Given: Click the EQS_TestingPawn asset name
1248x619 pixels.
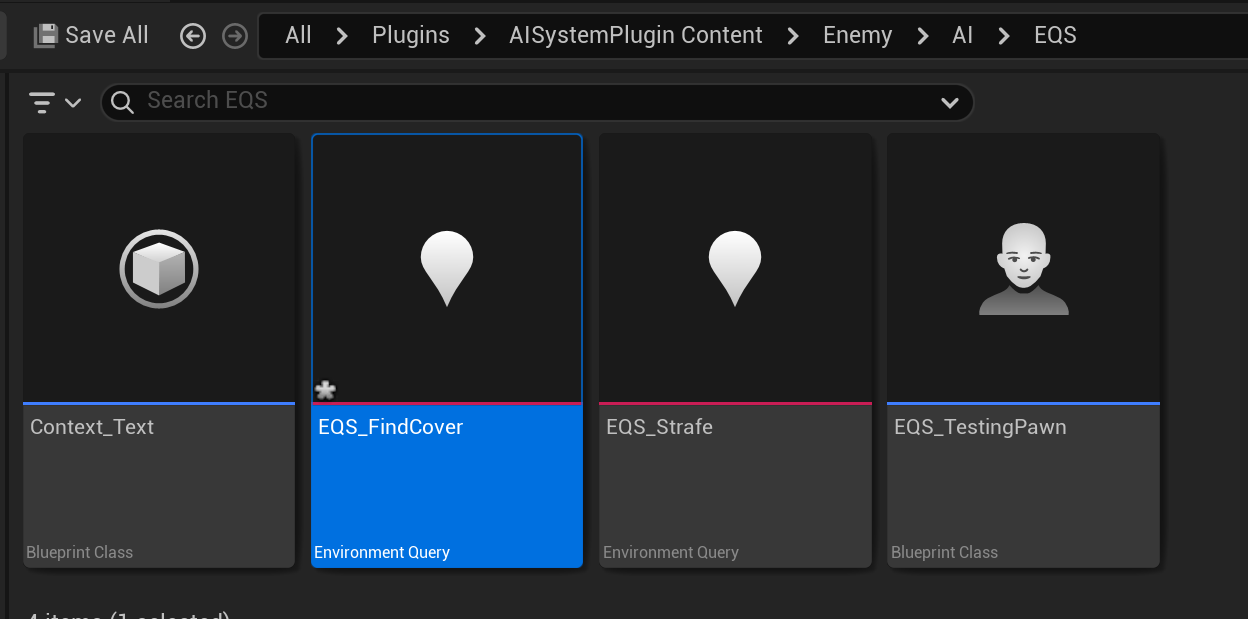Looking at the screenshot, I should coord(980,427).
